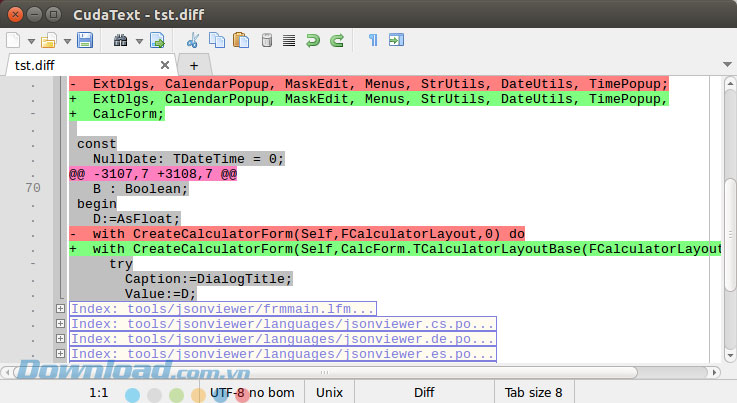Minimize the CudaText window
The image size is (737, 403).
tap(34, 15)
